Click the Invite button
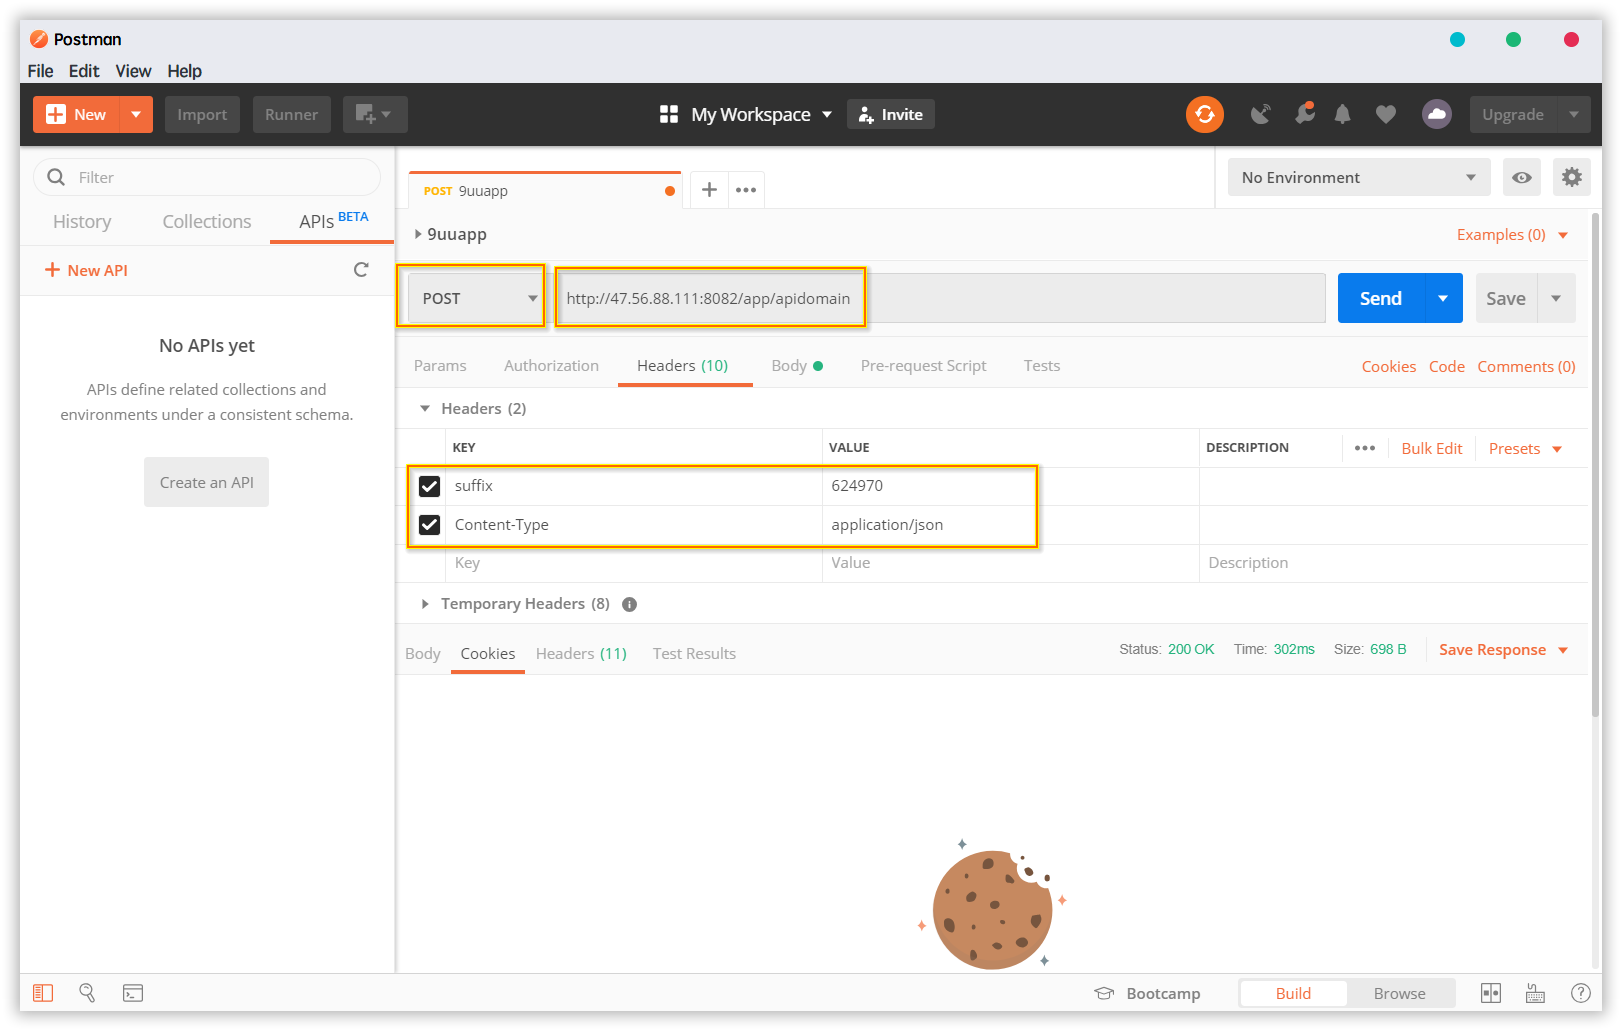 (x=891, y=114)
